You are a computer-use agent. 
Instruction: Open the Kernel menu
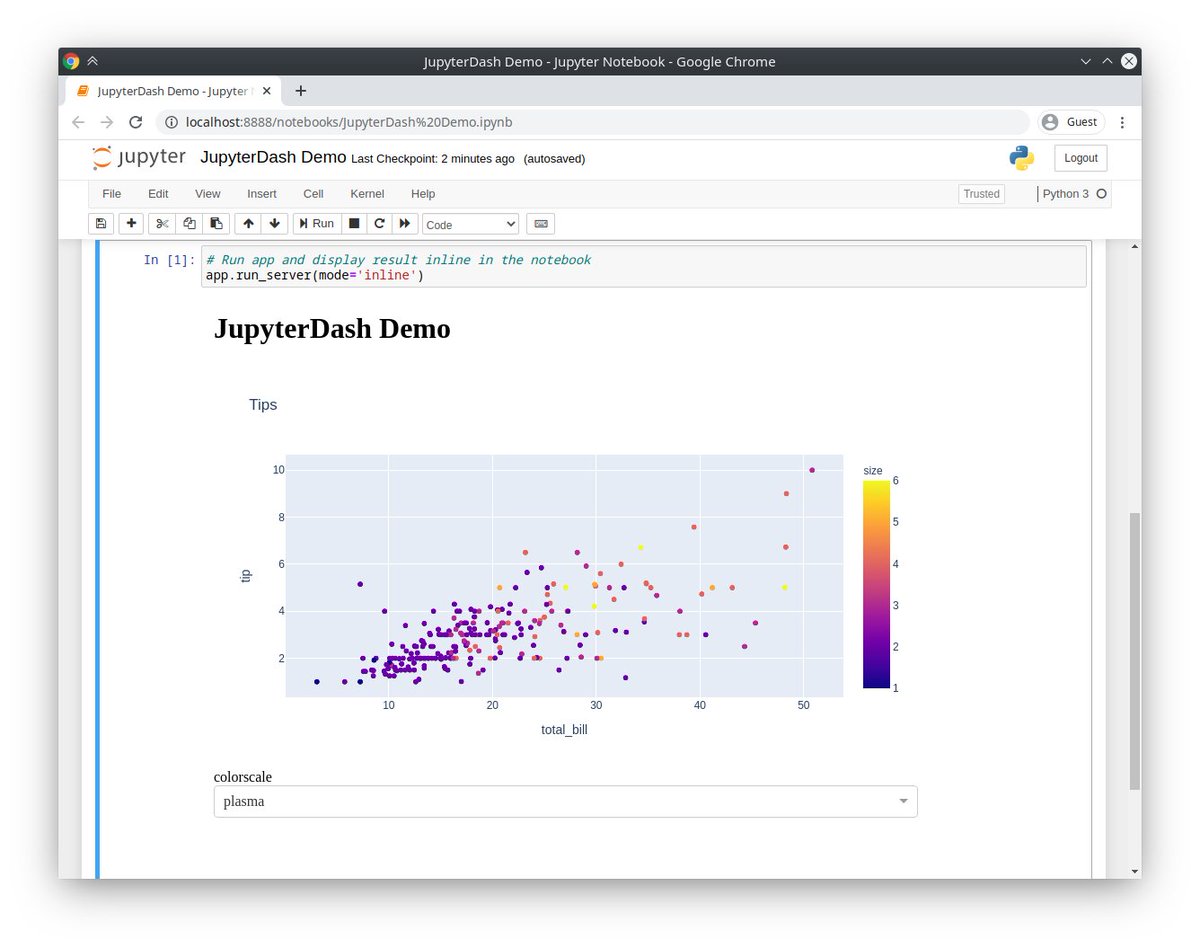pos(367,194)
